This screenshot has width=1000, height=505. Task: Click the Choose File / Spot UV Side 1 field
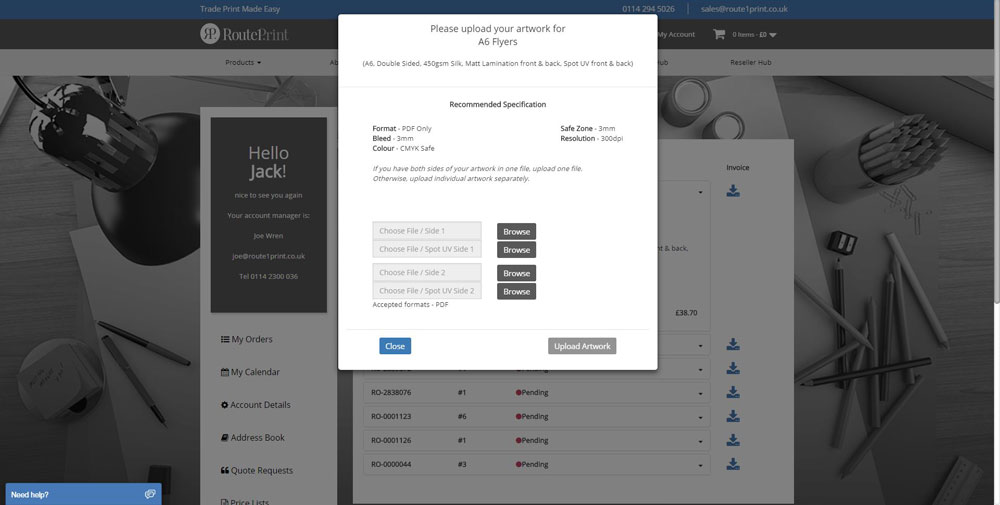point(427,249)
